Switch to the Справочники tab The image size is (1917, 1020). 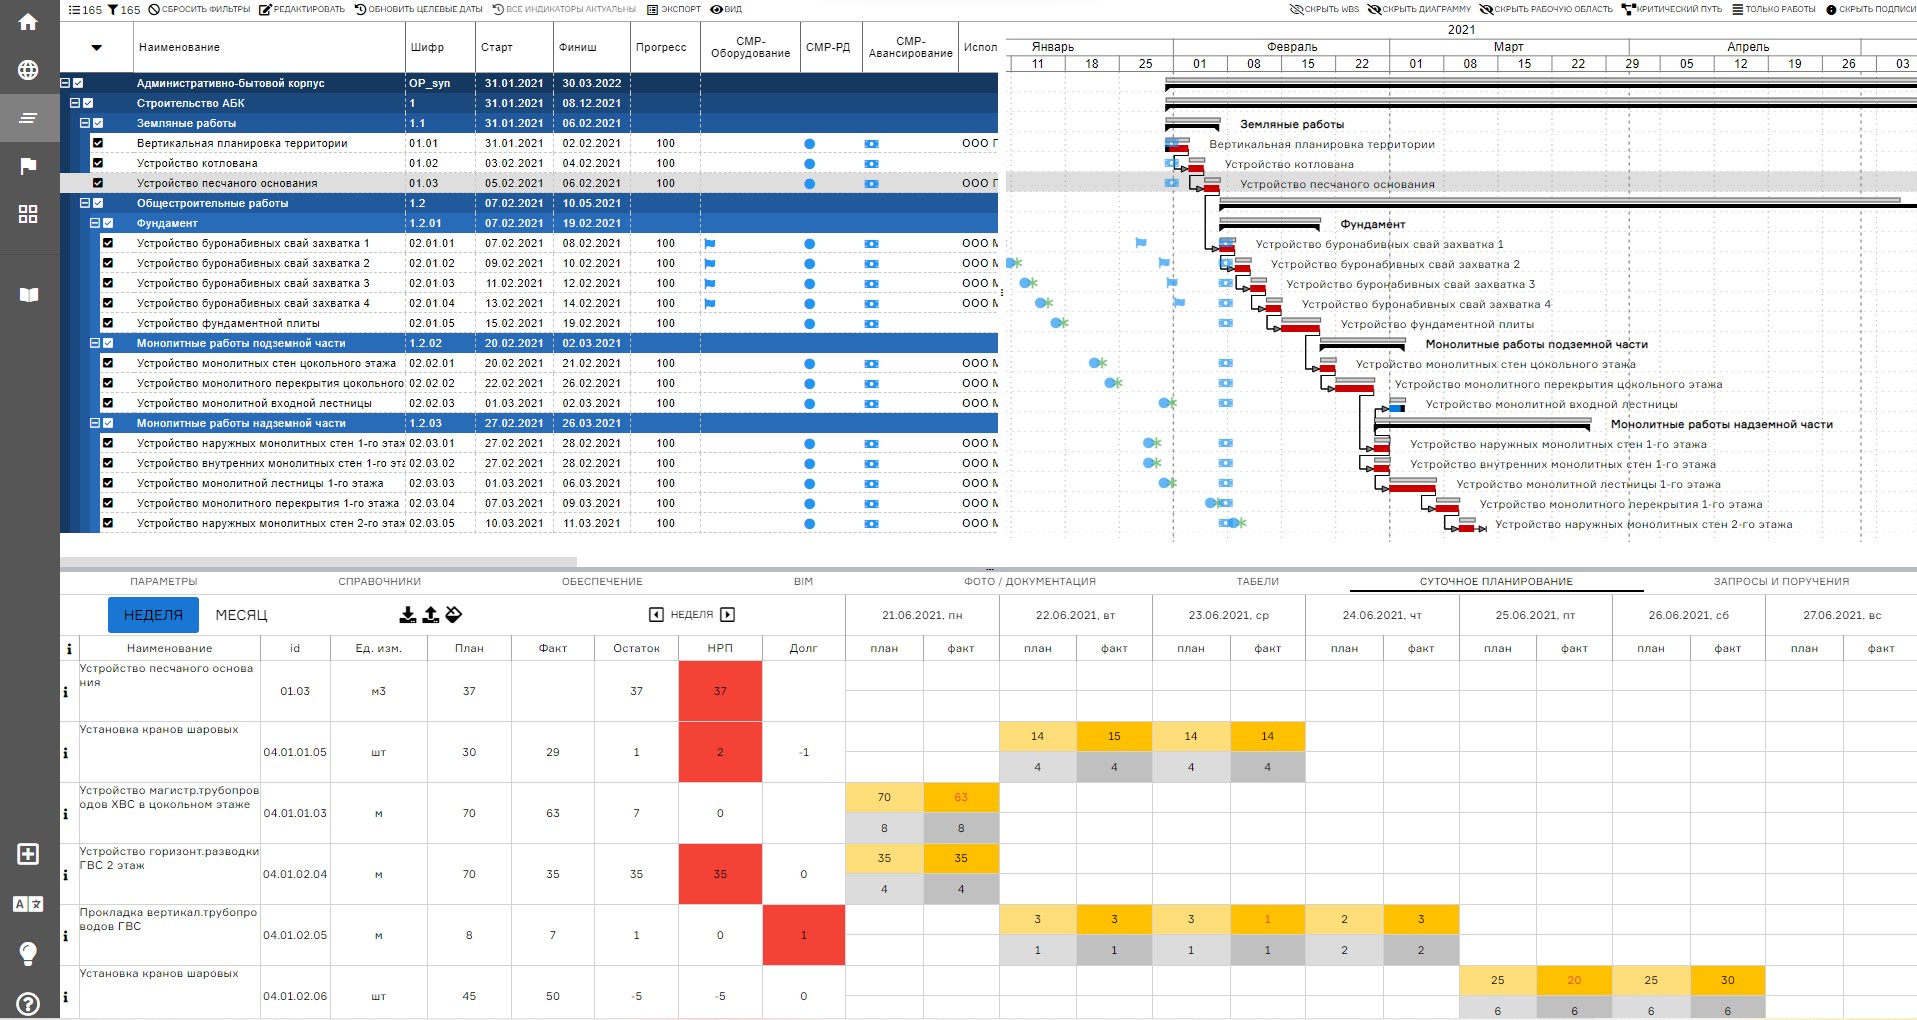380,581
